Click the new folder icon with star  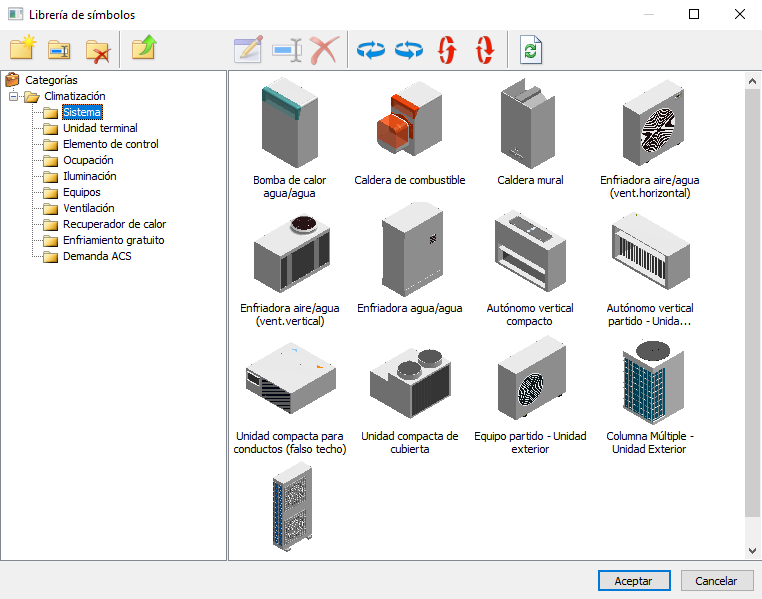[x=22, y=48]
